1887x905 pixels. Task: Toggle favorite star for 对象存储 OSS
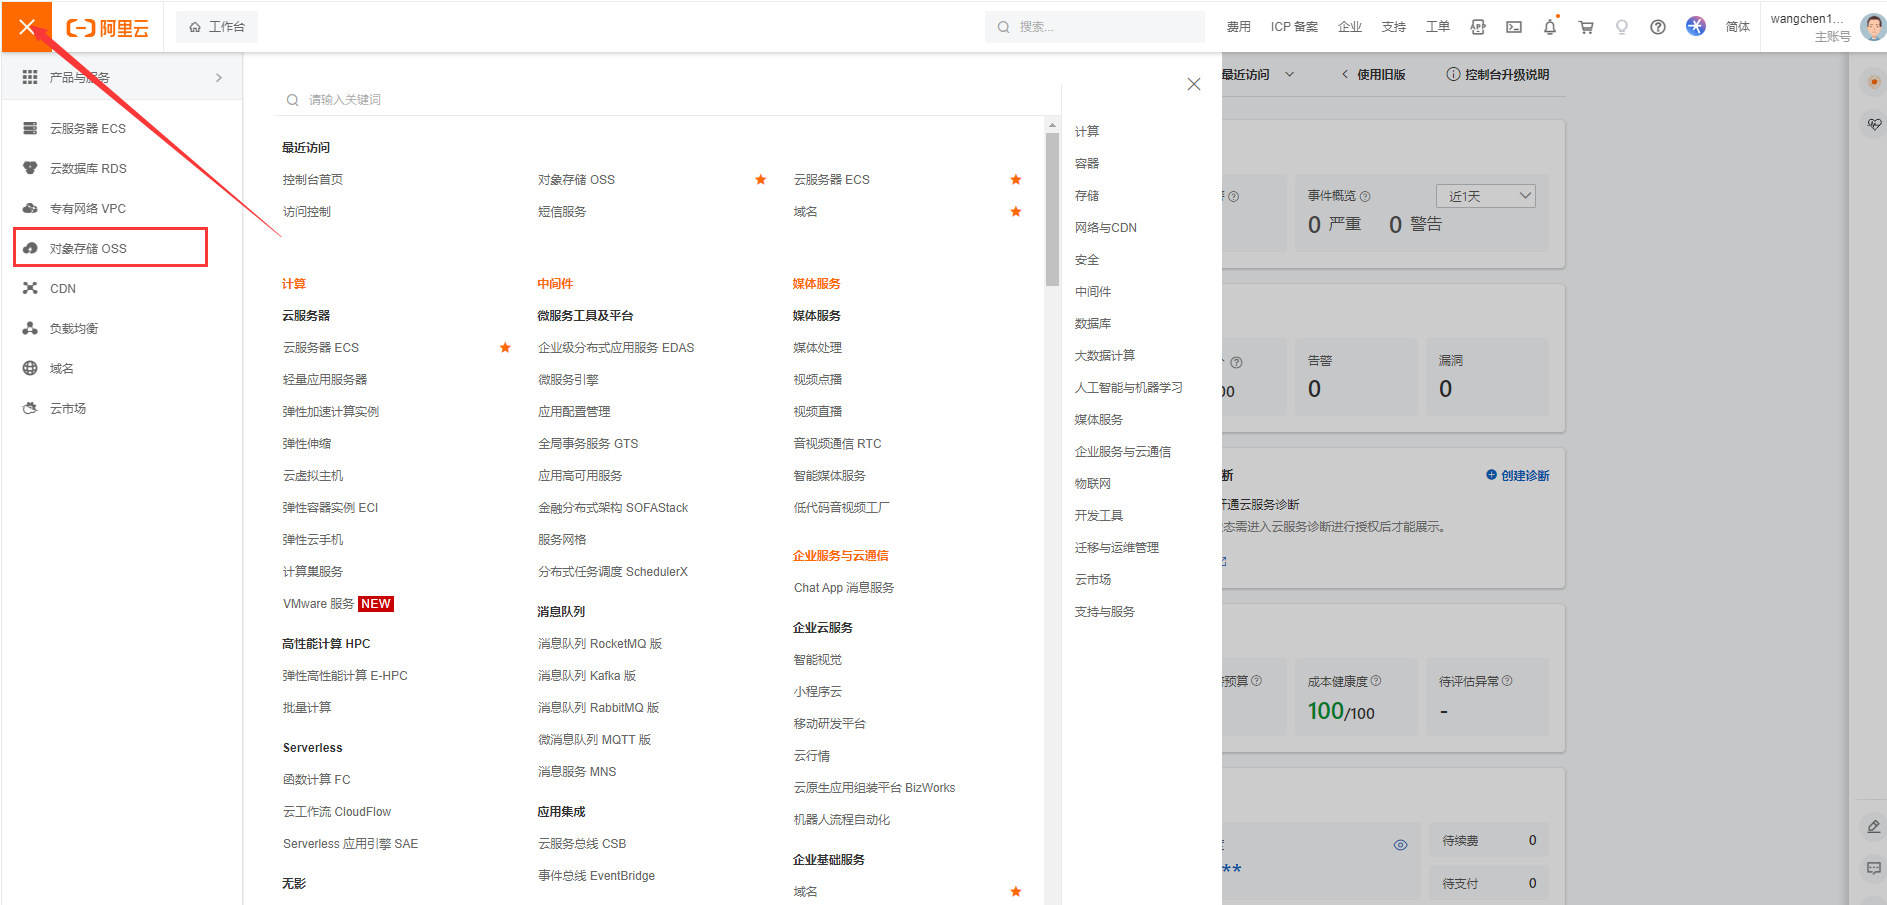point(760,180)
